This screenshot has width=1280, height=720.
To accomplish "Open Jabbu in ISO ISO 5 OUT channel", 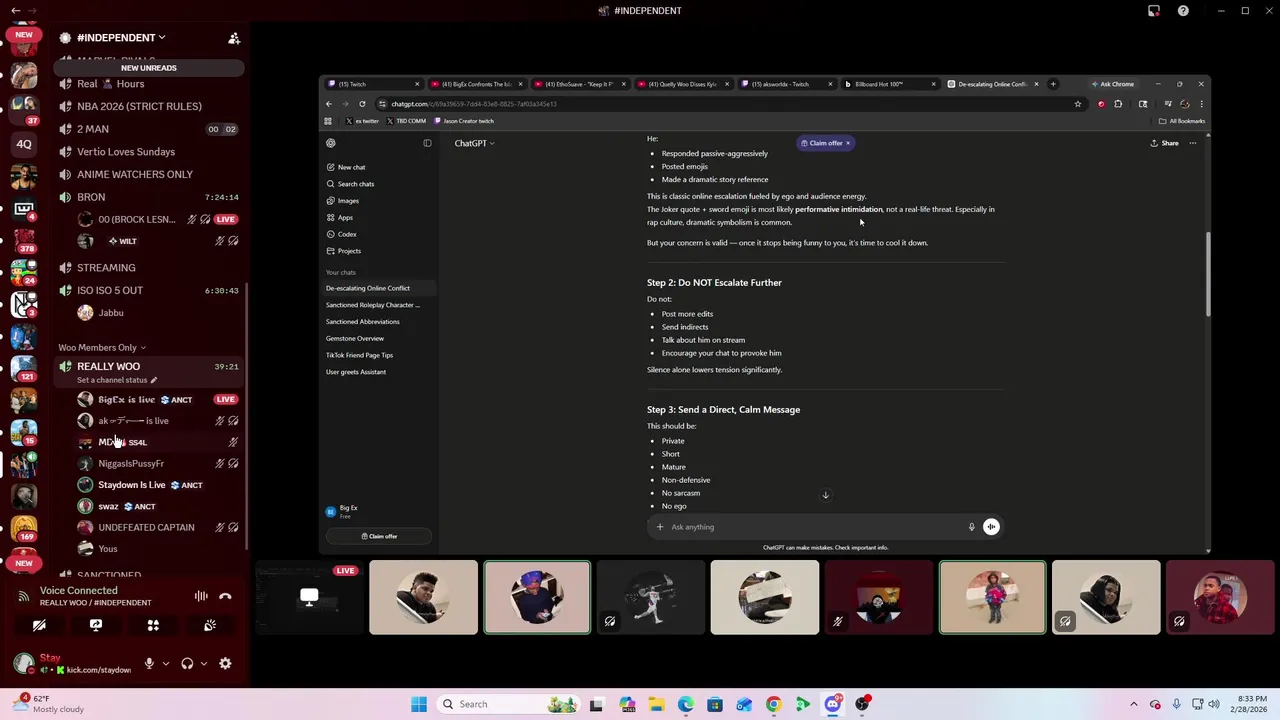I will click(x=111, y=313).
